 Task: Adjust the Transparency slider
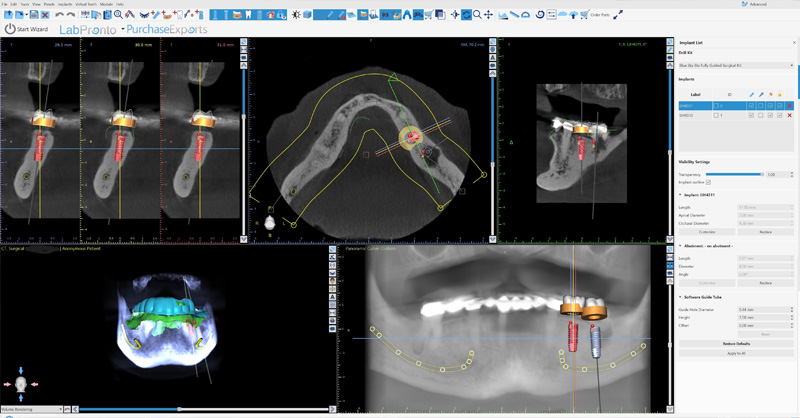pos(734,175)
